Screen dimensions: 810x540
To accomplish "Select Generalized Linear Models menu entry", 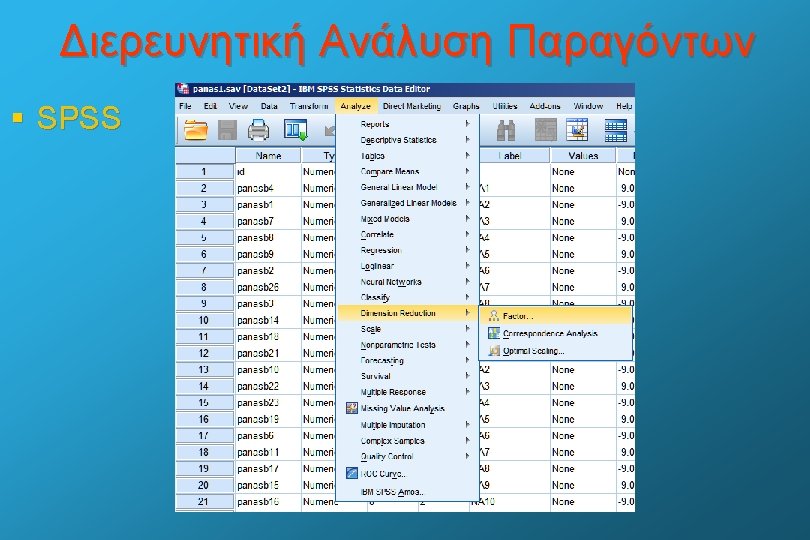I will [x=407, y=203].
